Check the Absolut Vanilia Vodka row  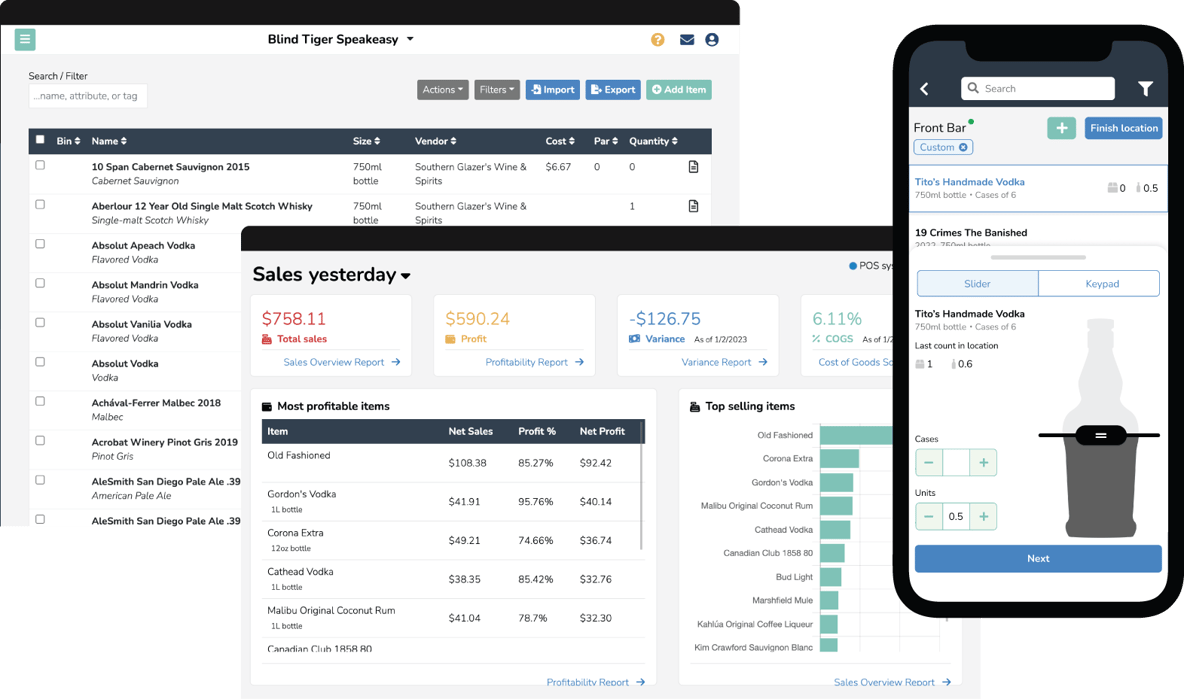point(40,322)
